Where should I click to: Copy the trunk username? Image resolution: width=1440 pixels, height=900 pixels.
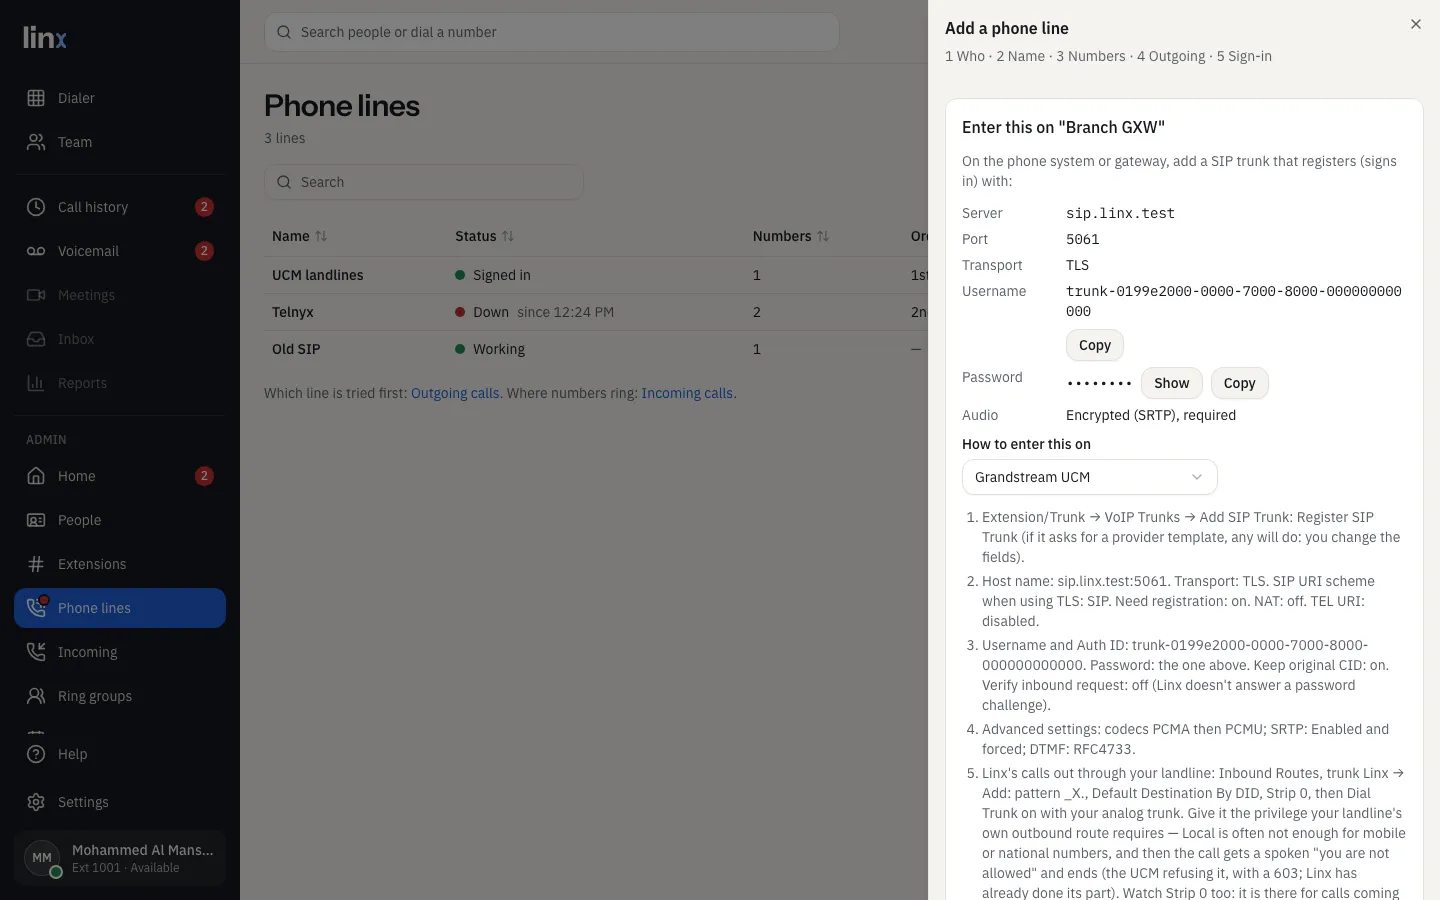(1095, 345)
